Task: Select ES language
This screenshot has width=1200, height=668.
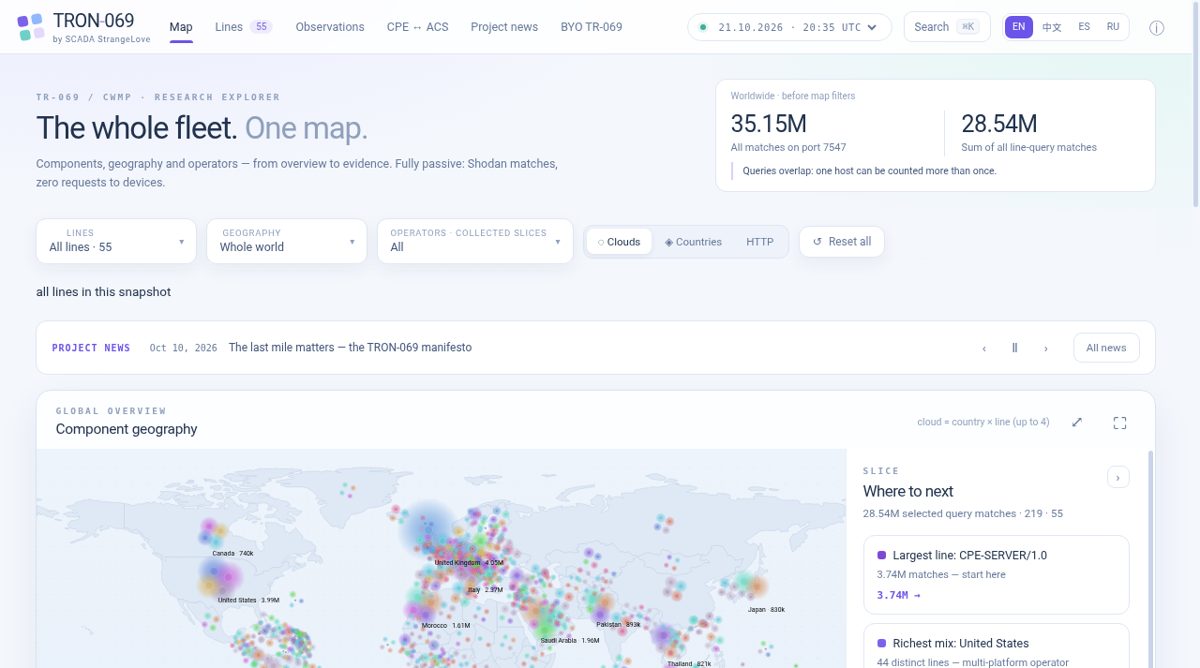Action: click(1084, 27)
